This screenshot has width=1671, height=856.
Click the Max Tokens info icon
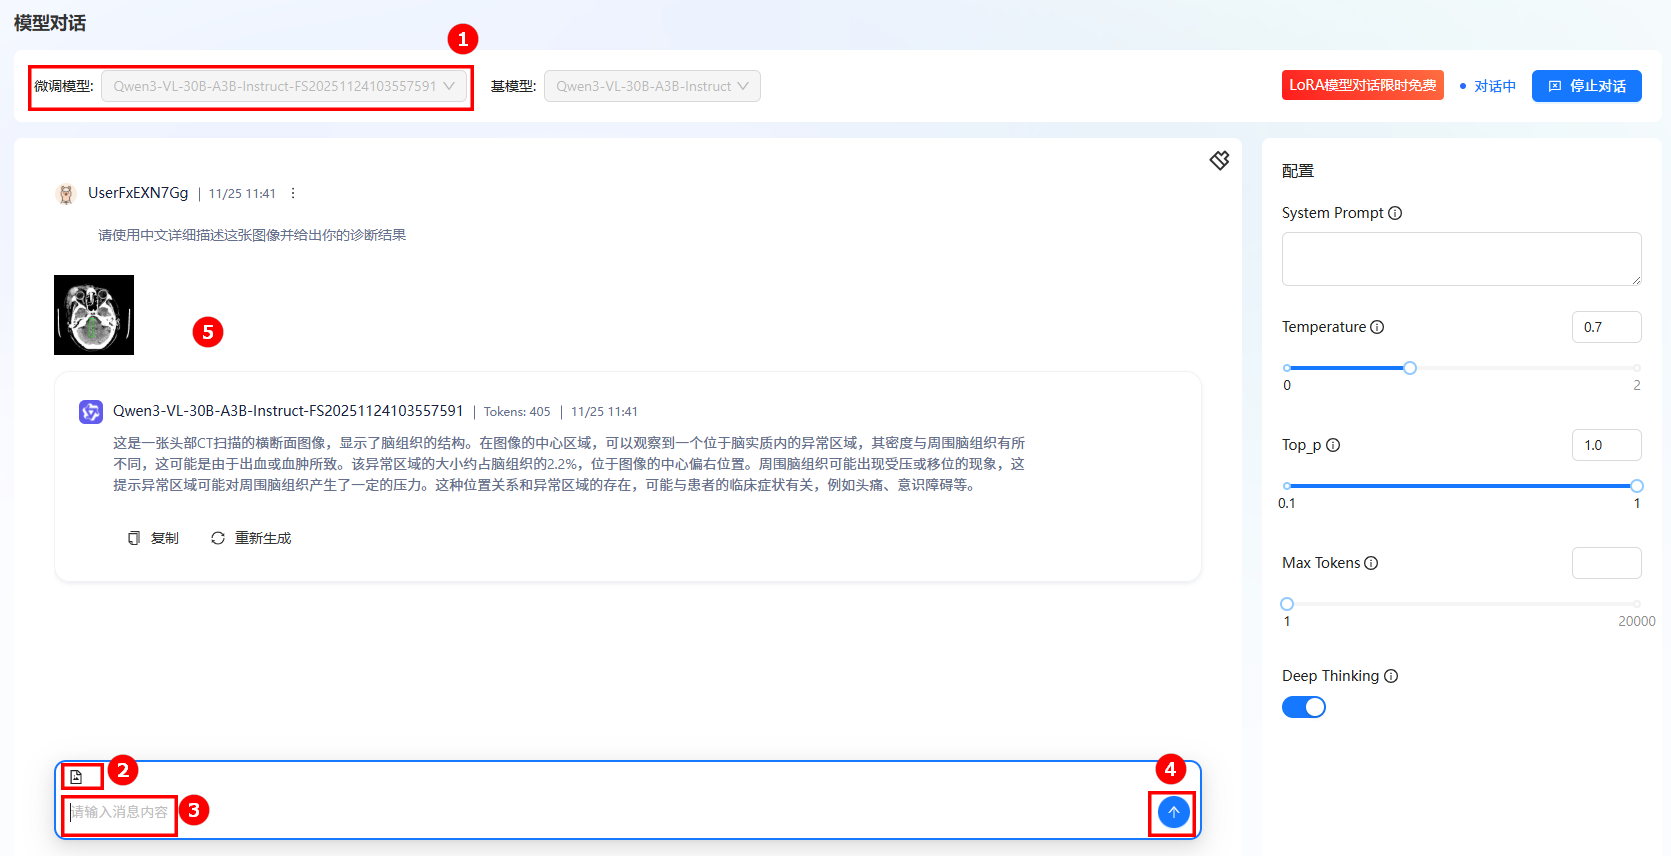[1371, 563]
